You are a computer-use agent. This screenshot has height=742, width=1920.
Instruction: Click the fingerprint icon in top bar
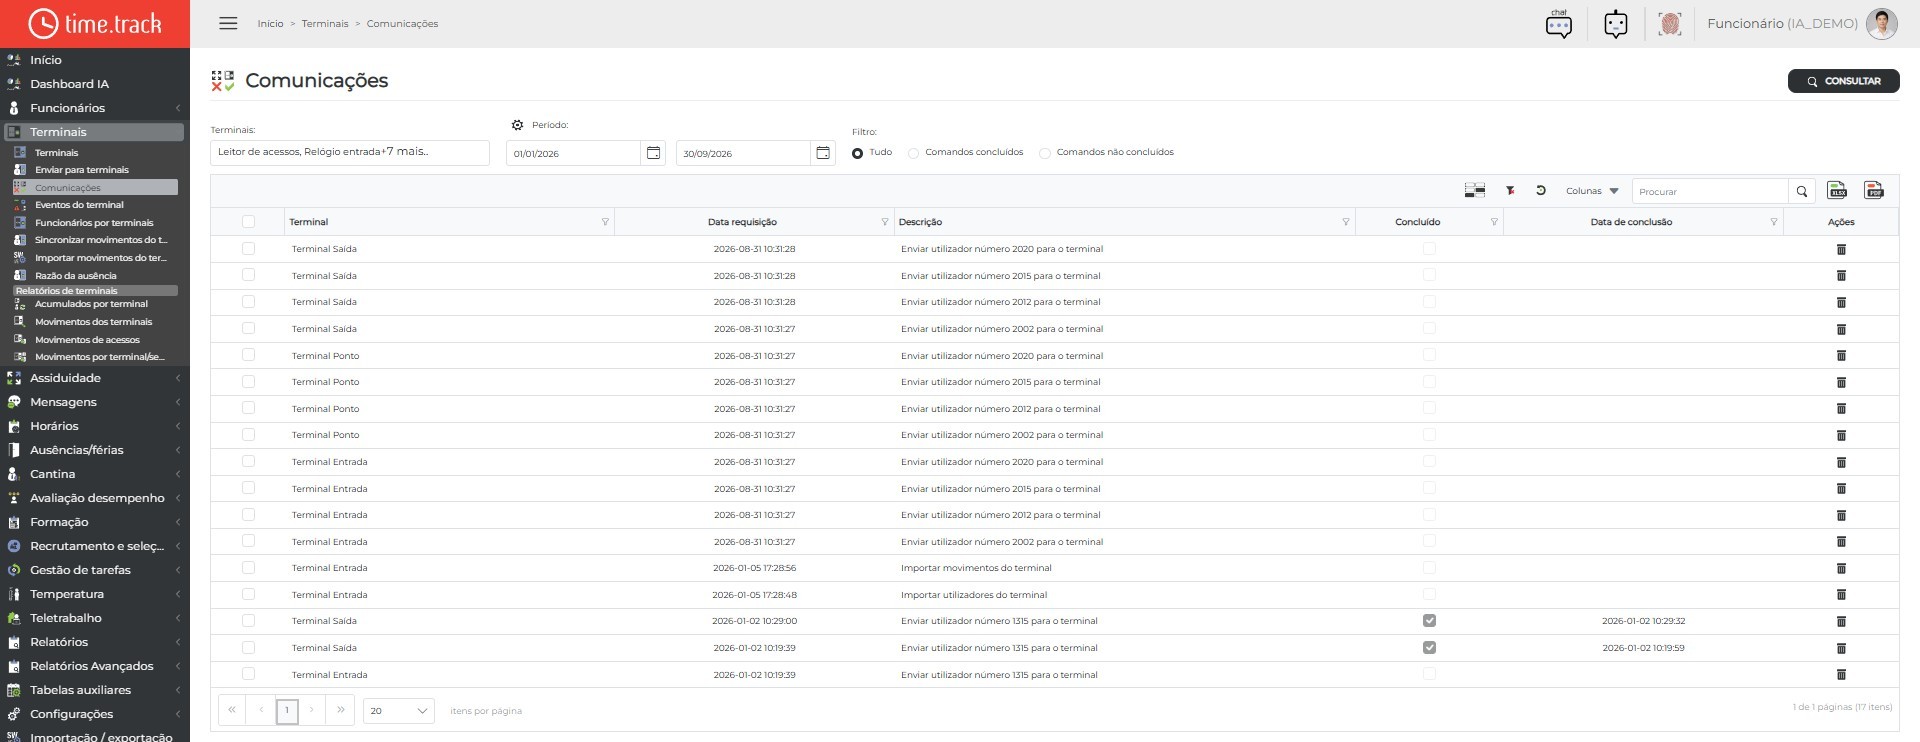[1670, 24]
